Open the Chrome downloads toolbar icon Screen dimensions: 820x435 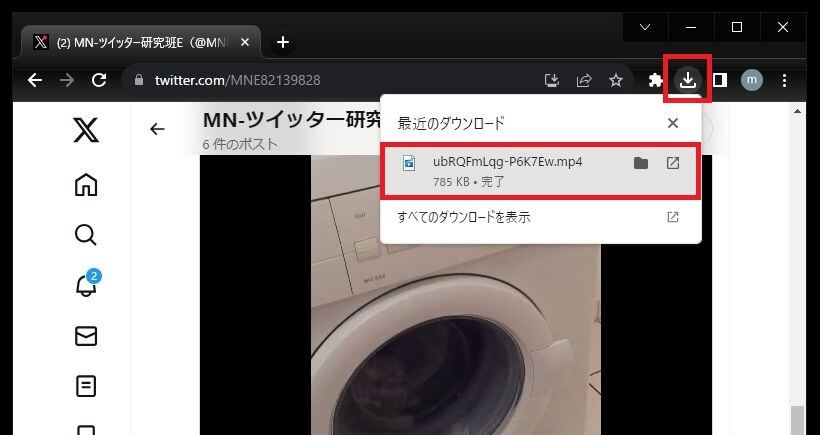pyautogui.click(x=688, y=80)
